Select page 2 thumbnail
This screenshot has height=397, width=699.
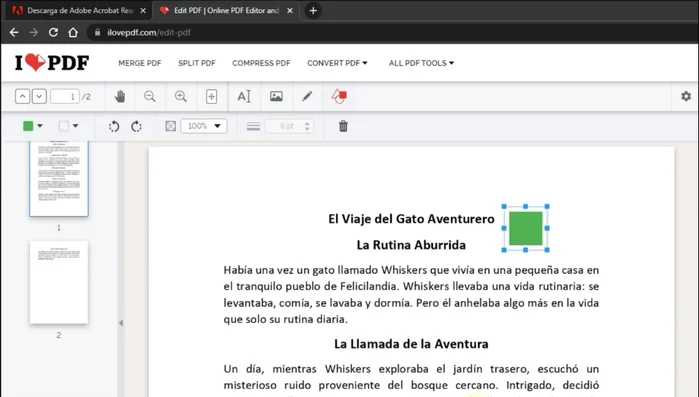point(59,282)
